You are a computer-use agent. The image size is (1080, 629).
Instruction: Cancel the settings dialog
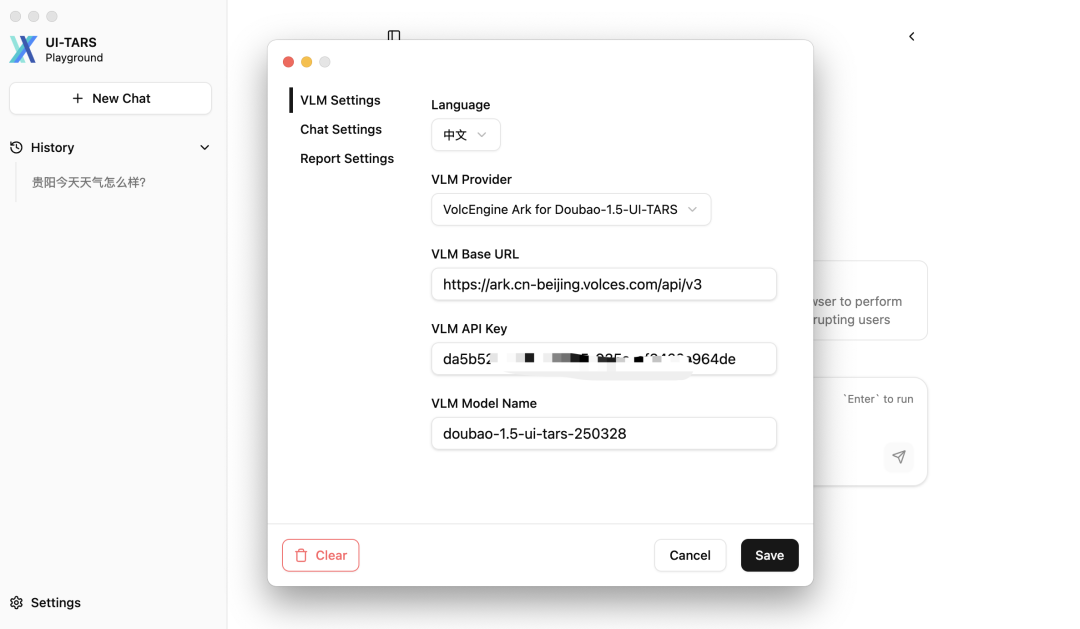point(690,555)
